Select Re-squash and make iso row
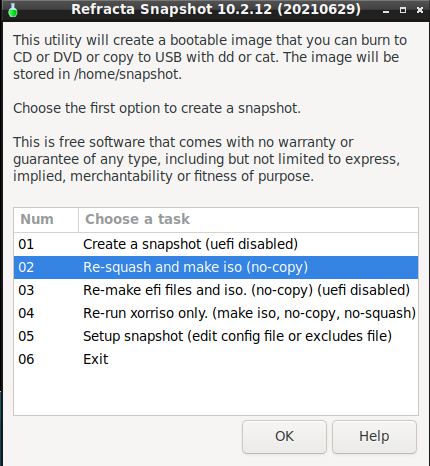This screenshot has height=466, width=430. (216, 267)
